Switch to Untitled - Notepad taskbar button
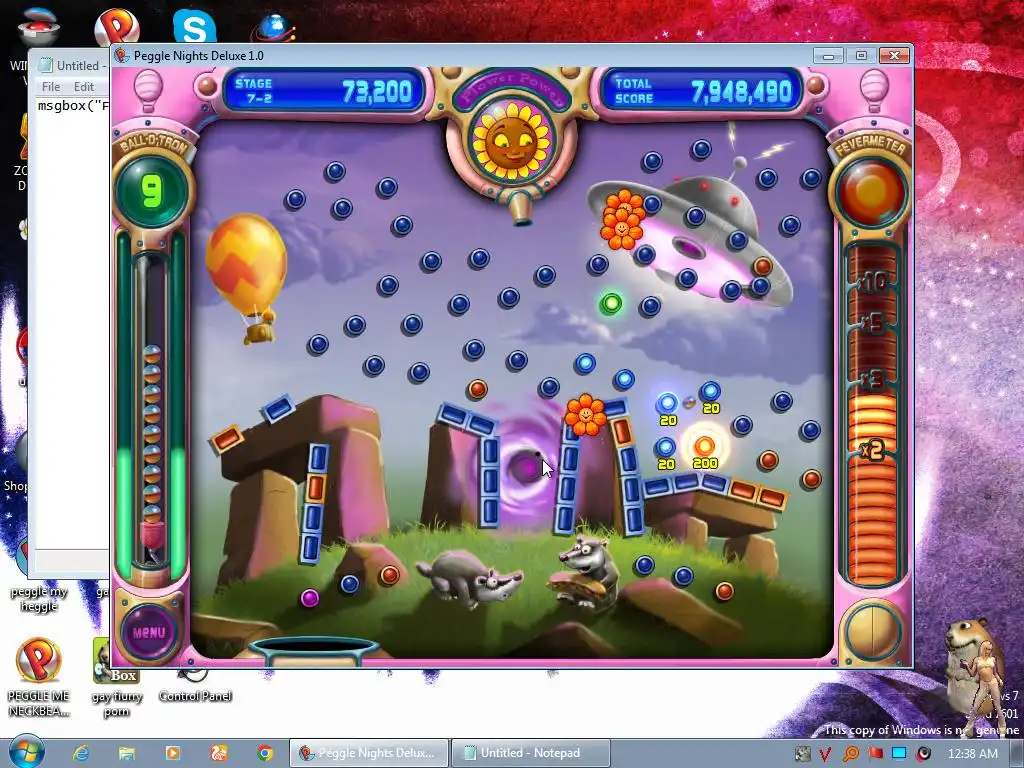1024x768 pixels. 530,753
